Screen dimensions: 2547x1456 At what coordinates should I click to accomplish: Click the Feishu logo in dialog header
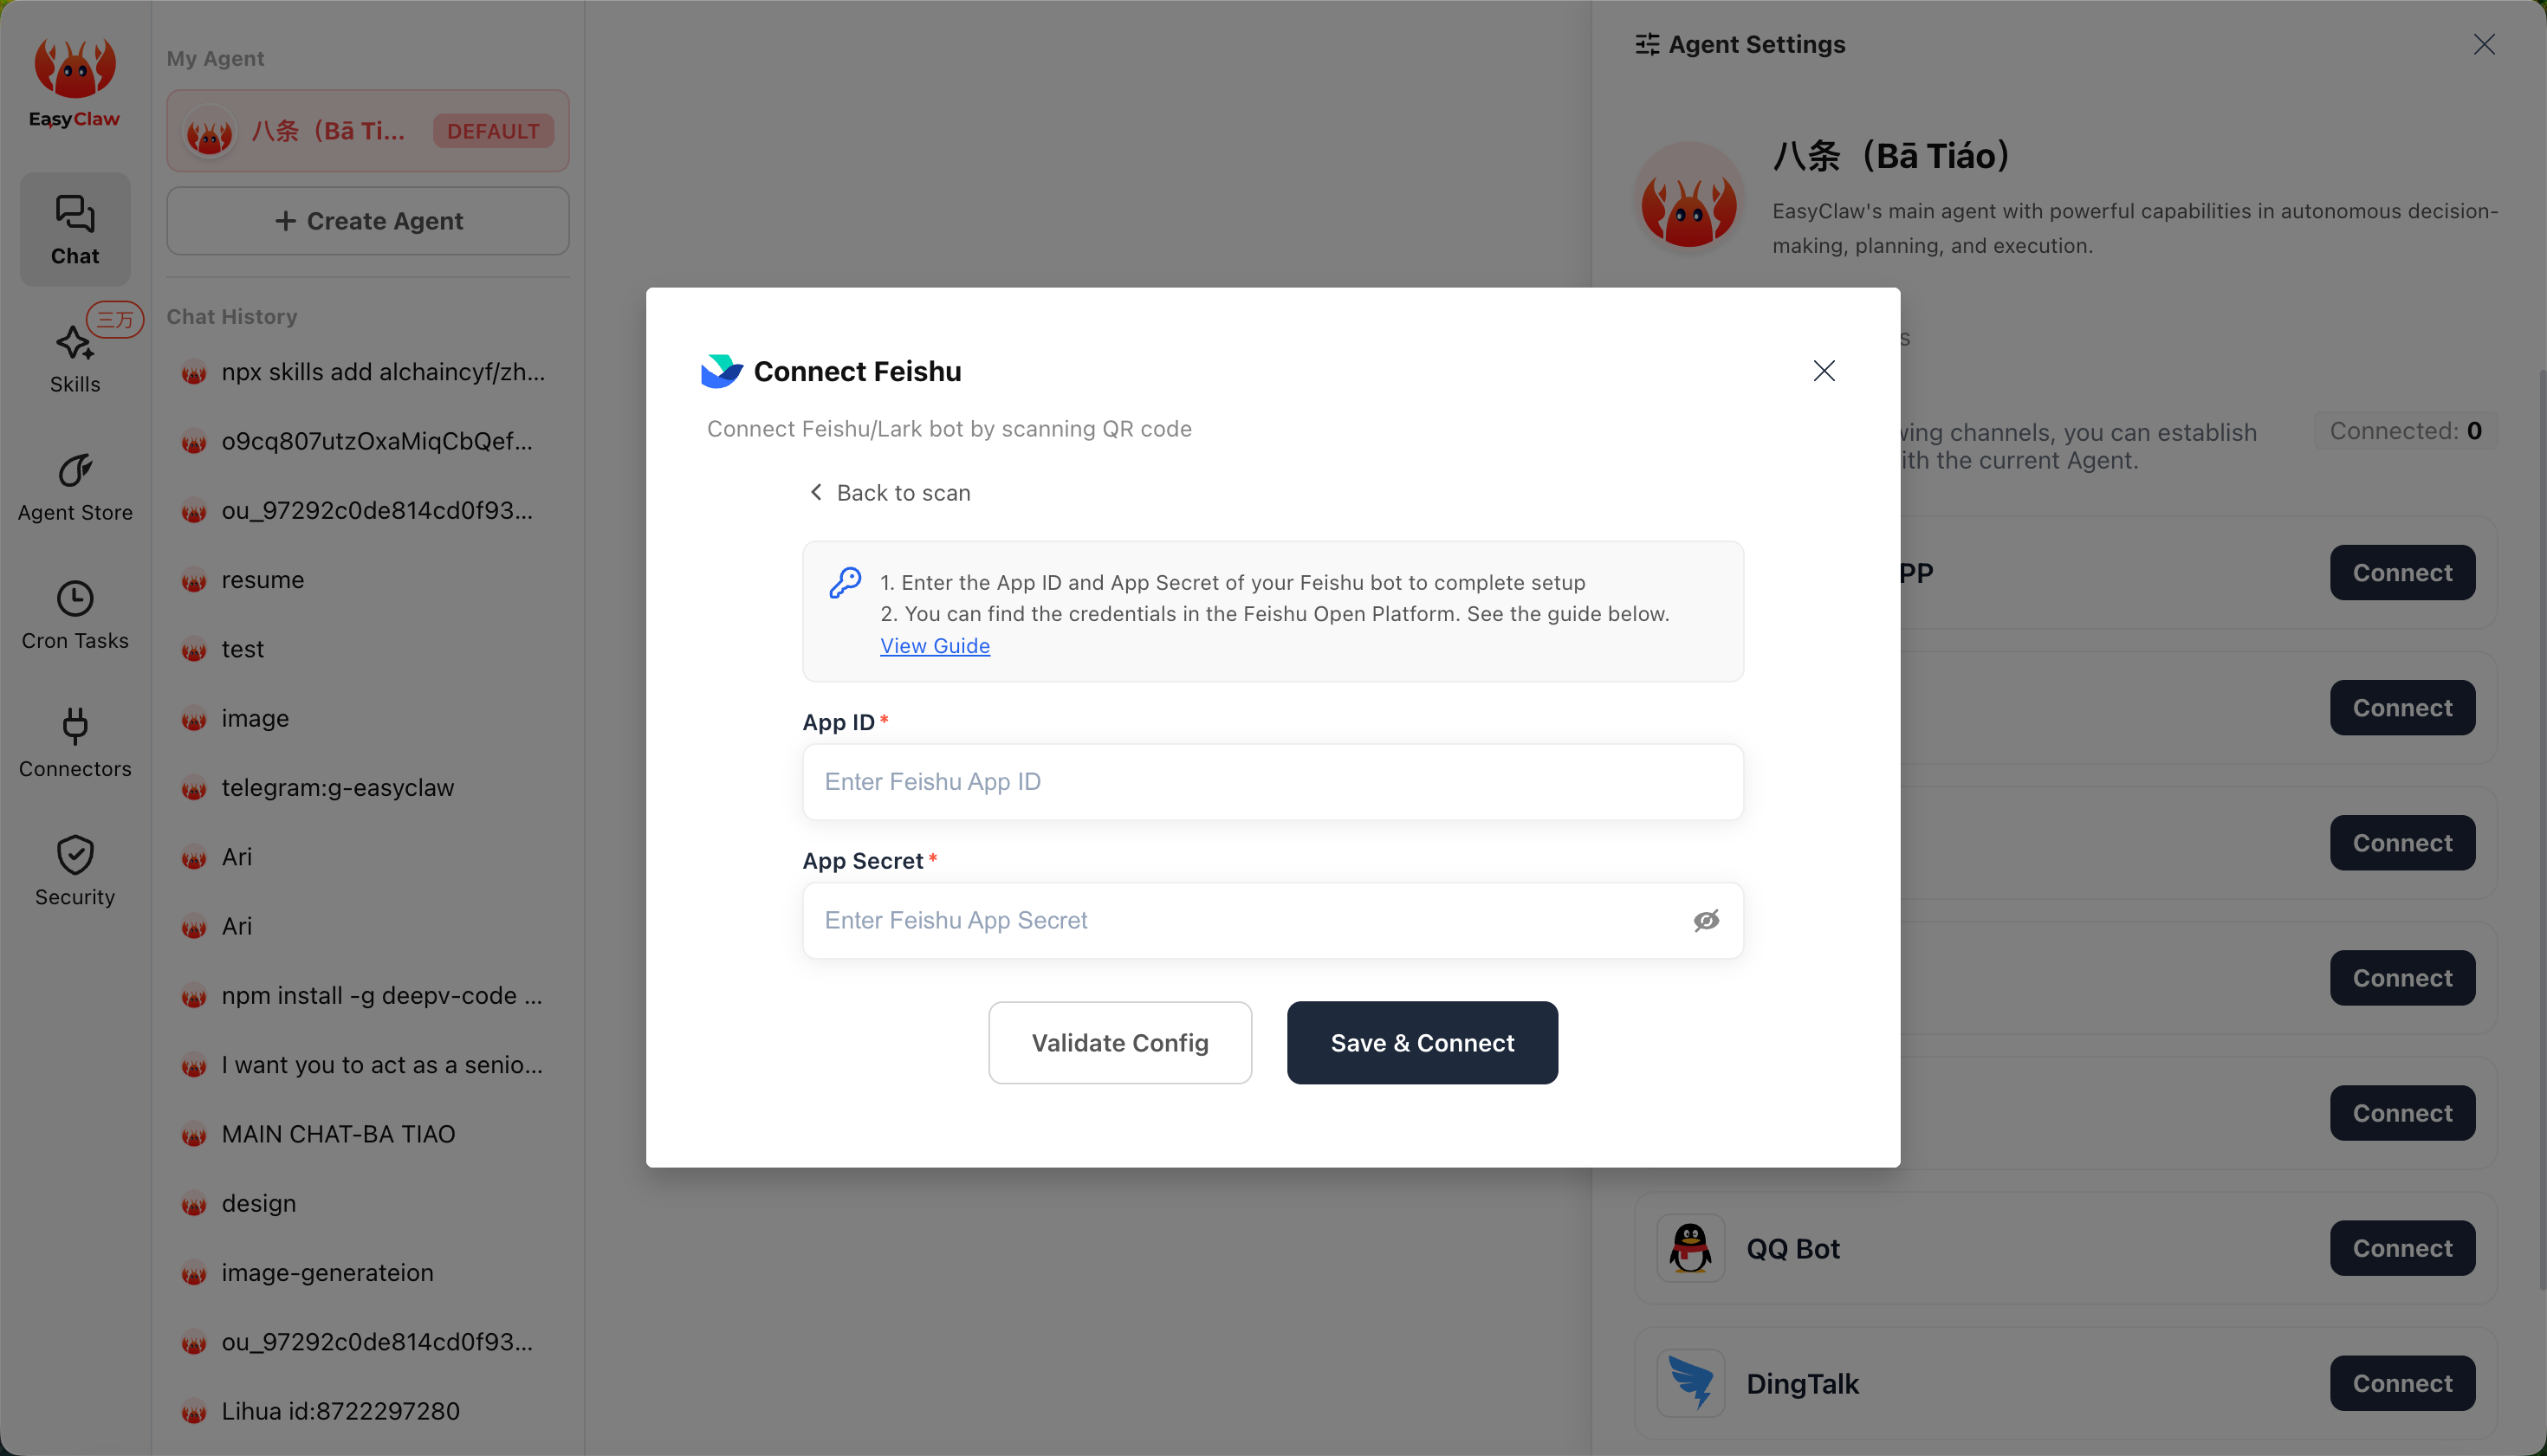[722, 371]
